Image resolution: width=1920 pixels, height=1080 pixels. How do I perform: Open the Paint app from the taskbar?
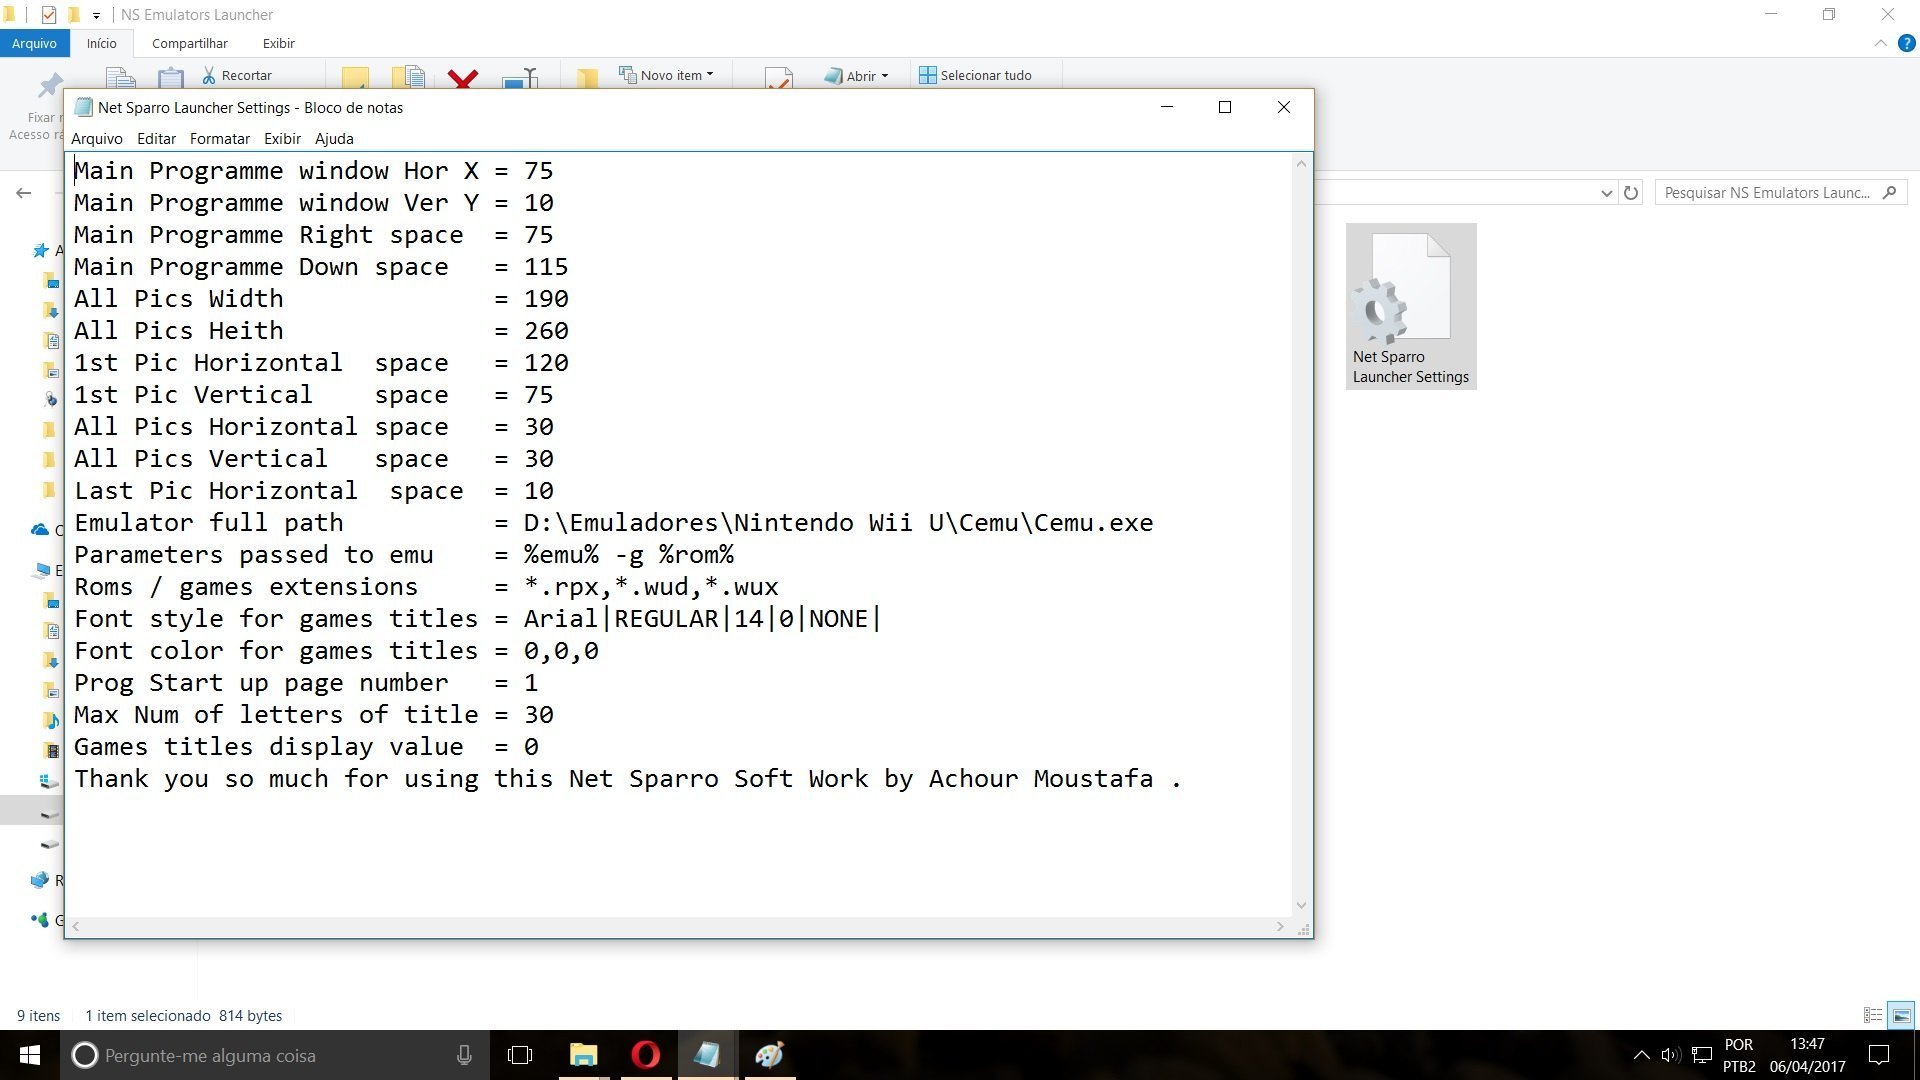769,1055
